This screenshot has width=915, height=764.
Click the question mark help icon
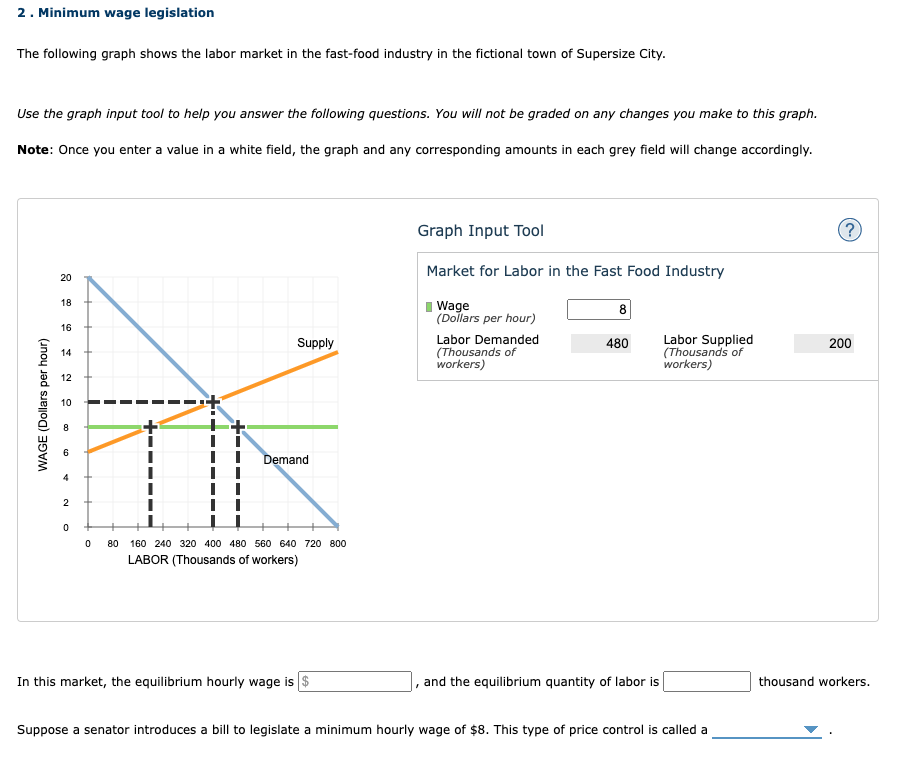850,229
